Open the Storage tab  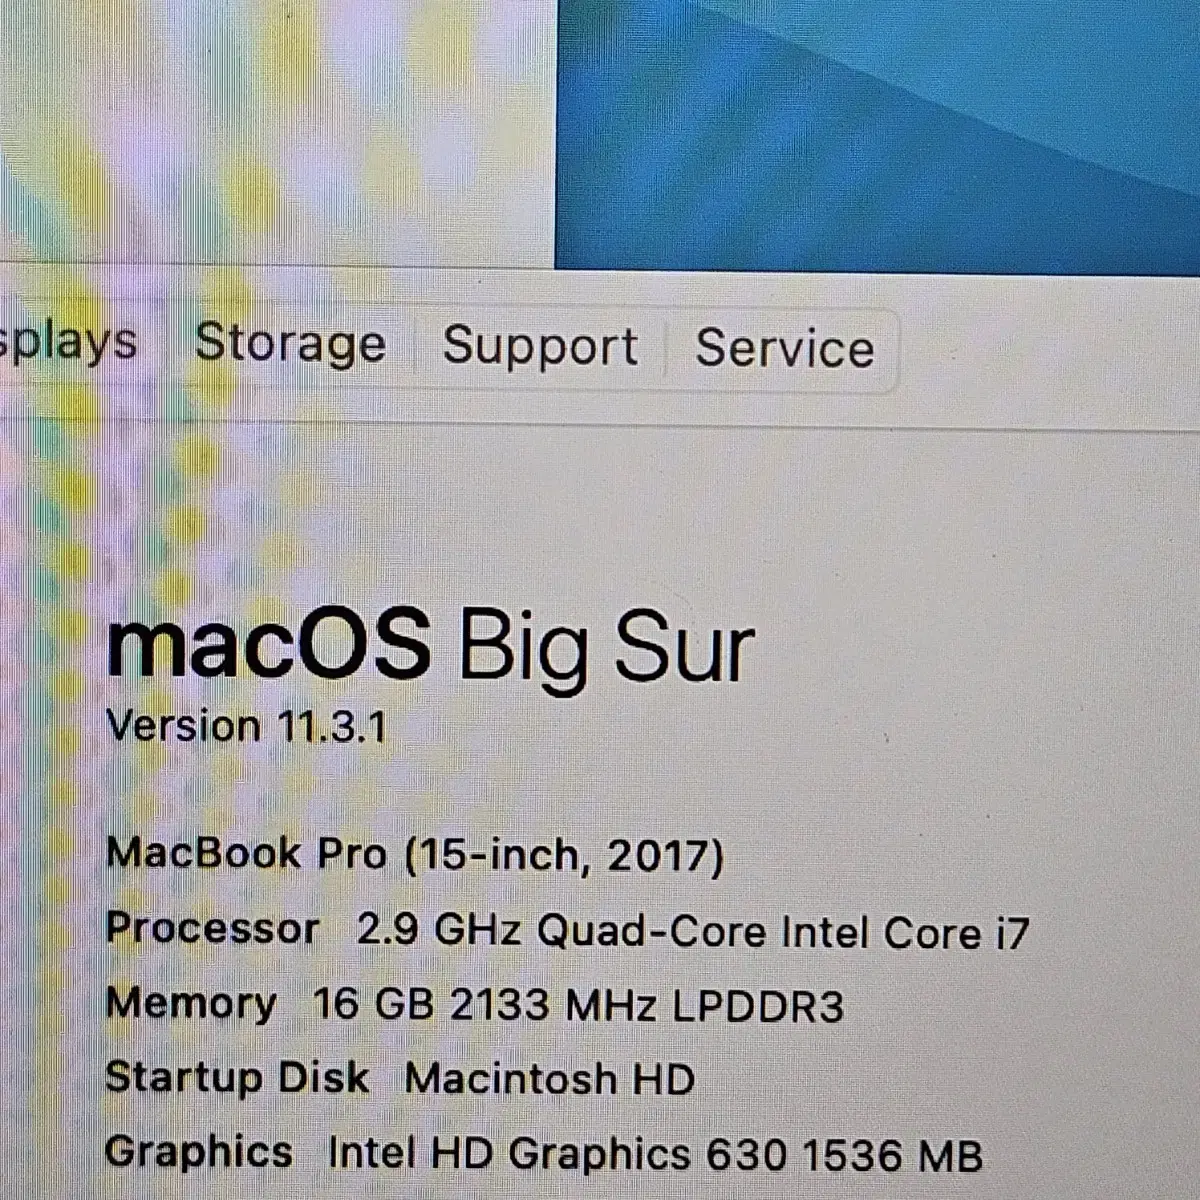pos(290,345)
